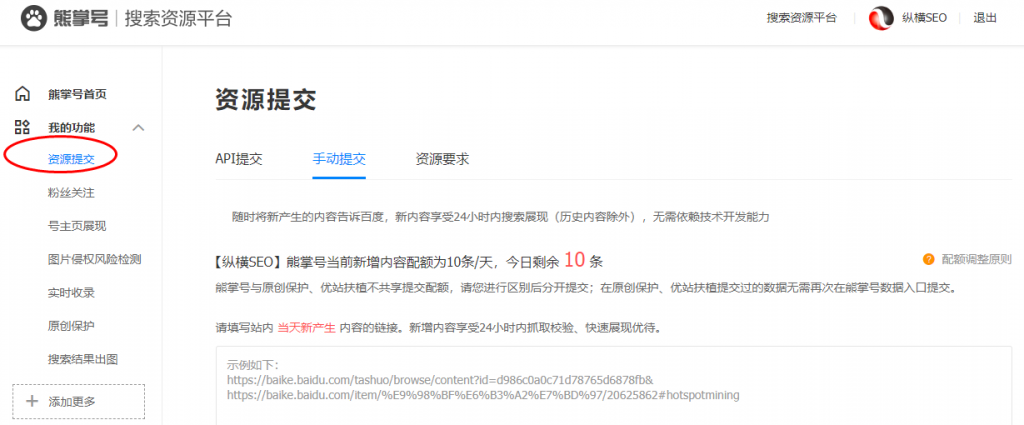Click the 资源提交 page heading
Viewport: 1024px width, 425px height.
click(265, 100)
